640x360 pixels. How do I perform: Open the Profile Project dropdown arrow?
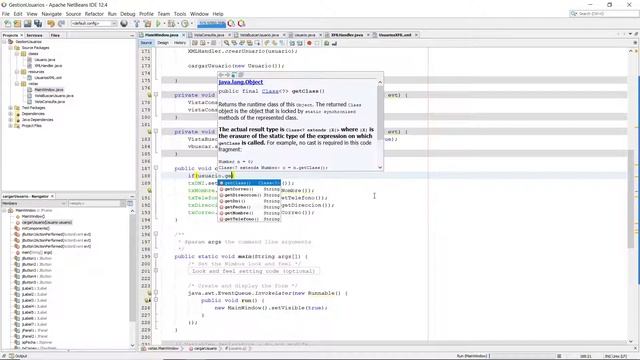coord(191,24)
